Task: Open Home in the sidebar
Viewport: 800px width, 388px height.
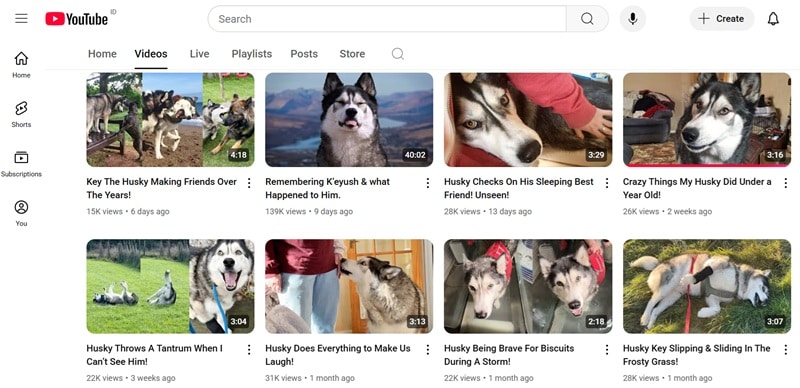Action: (x=21, y=65)
